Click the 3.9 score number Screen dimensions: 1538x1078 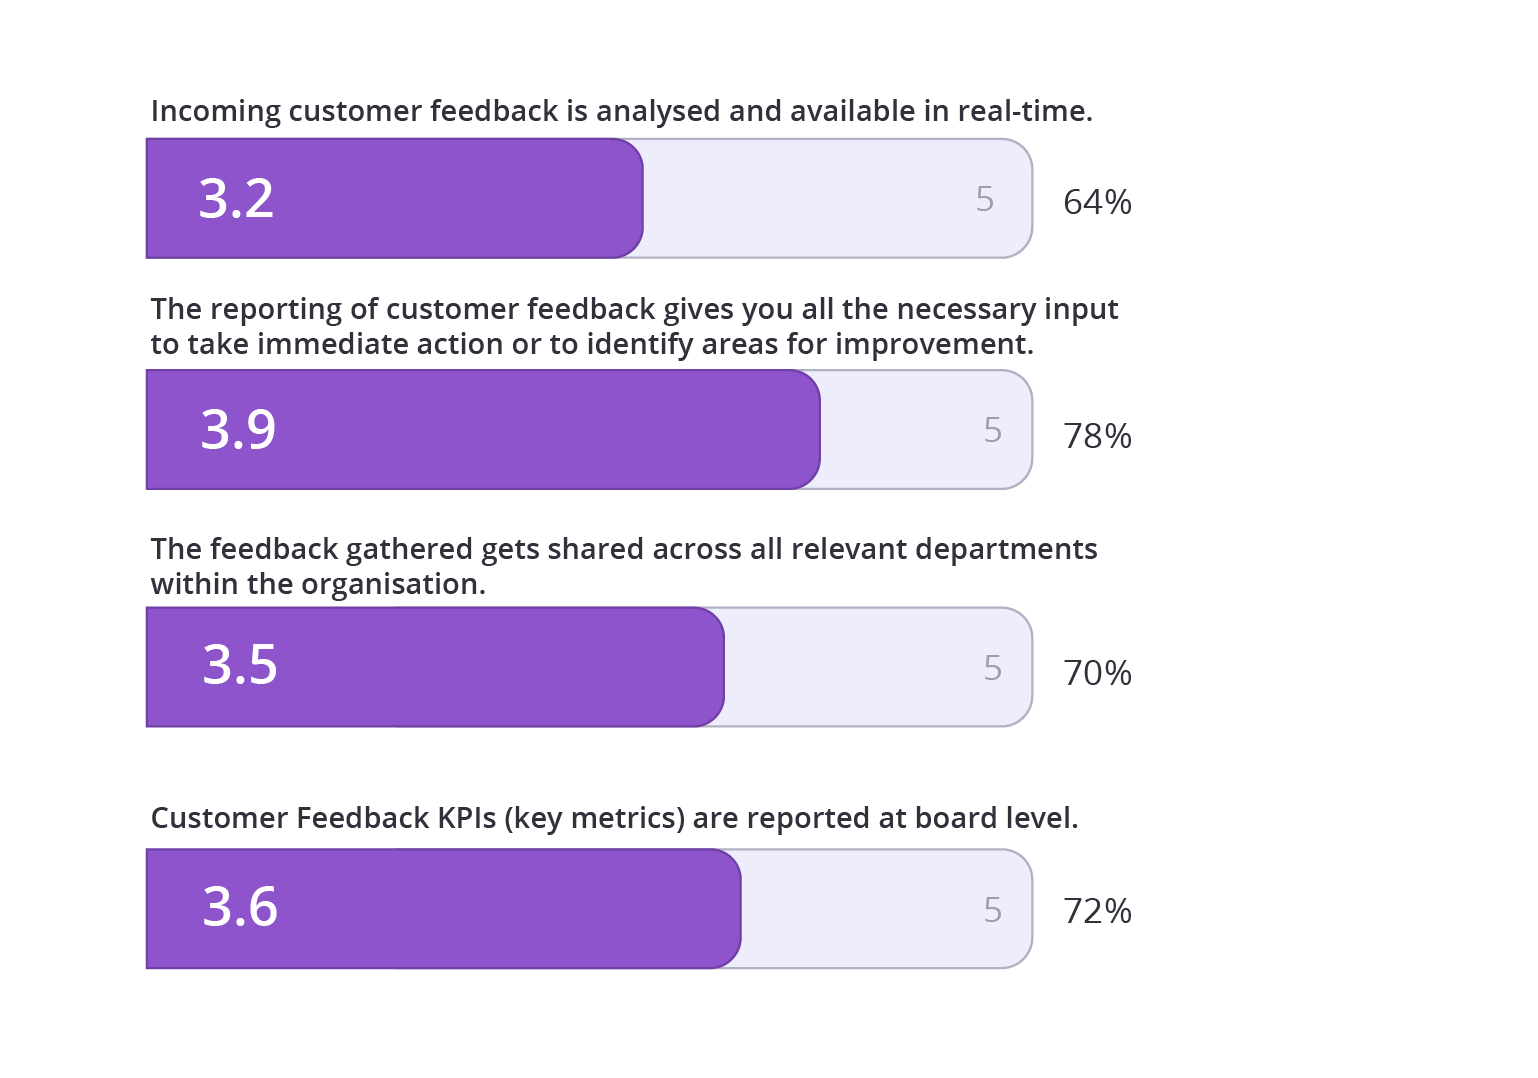[238, 429]
